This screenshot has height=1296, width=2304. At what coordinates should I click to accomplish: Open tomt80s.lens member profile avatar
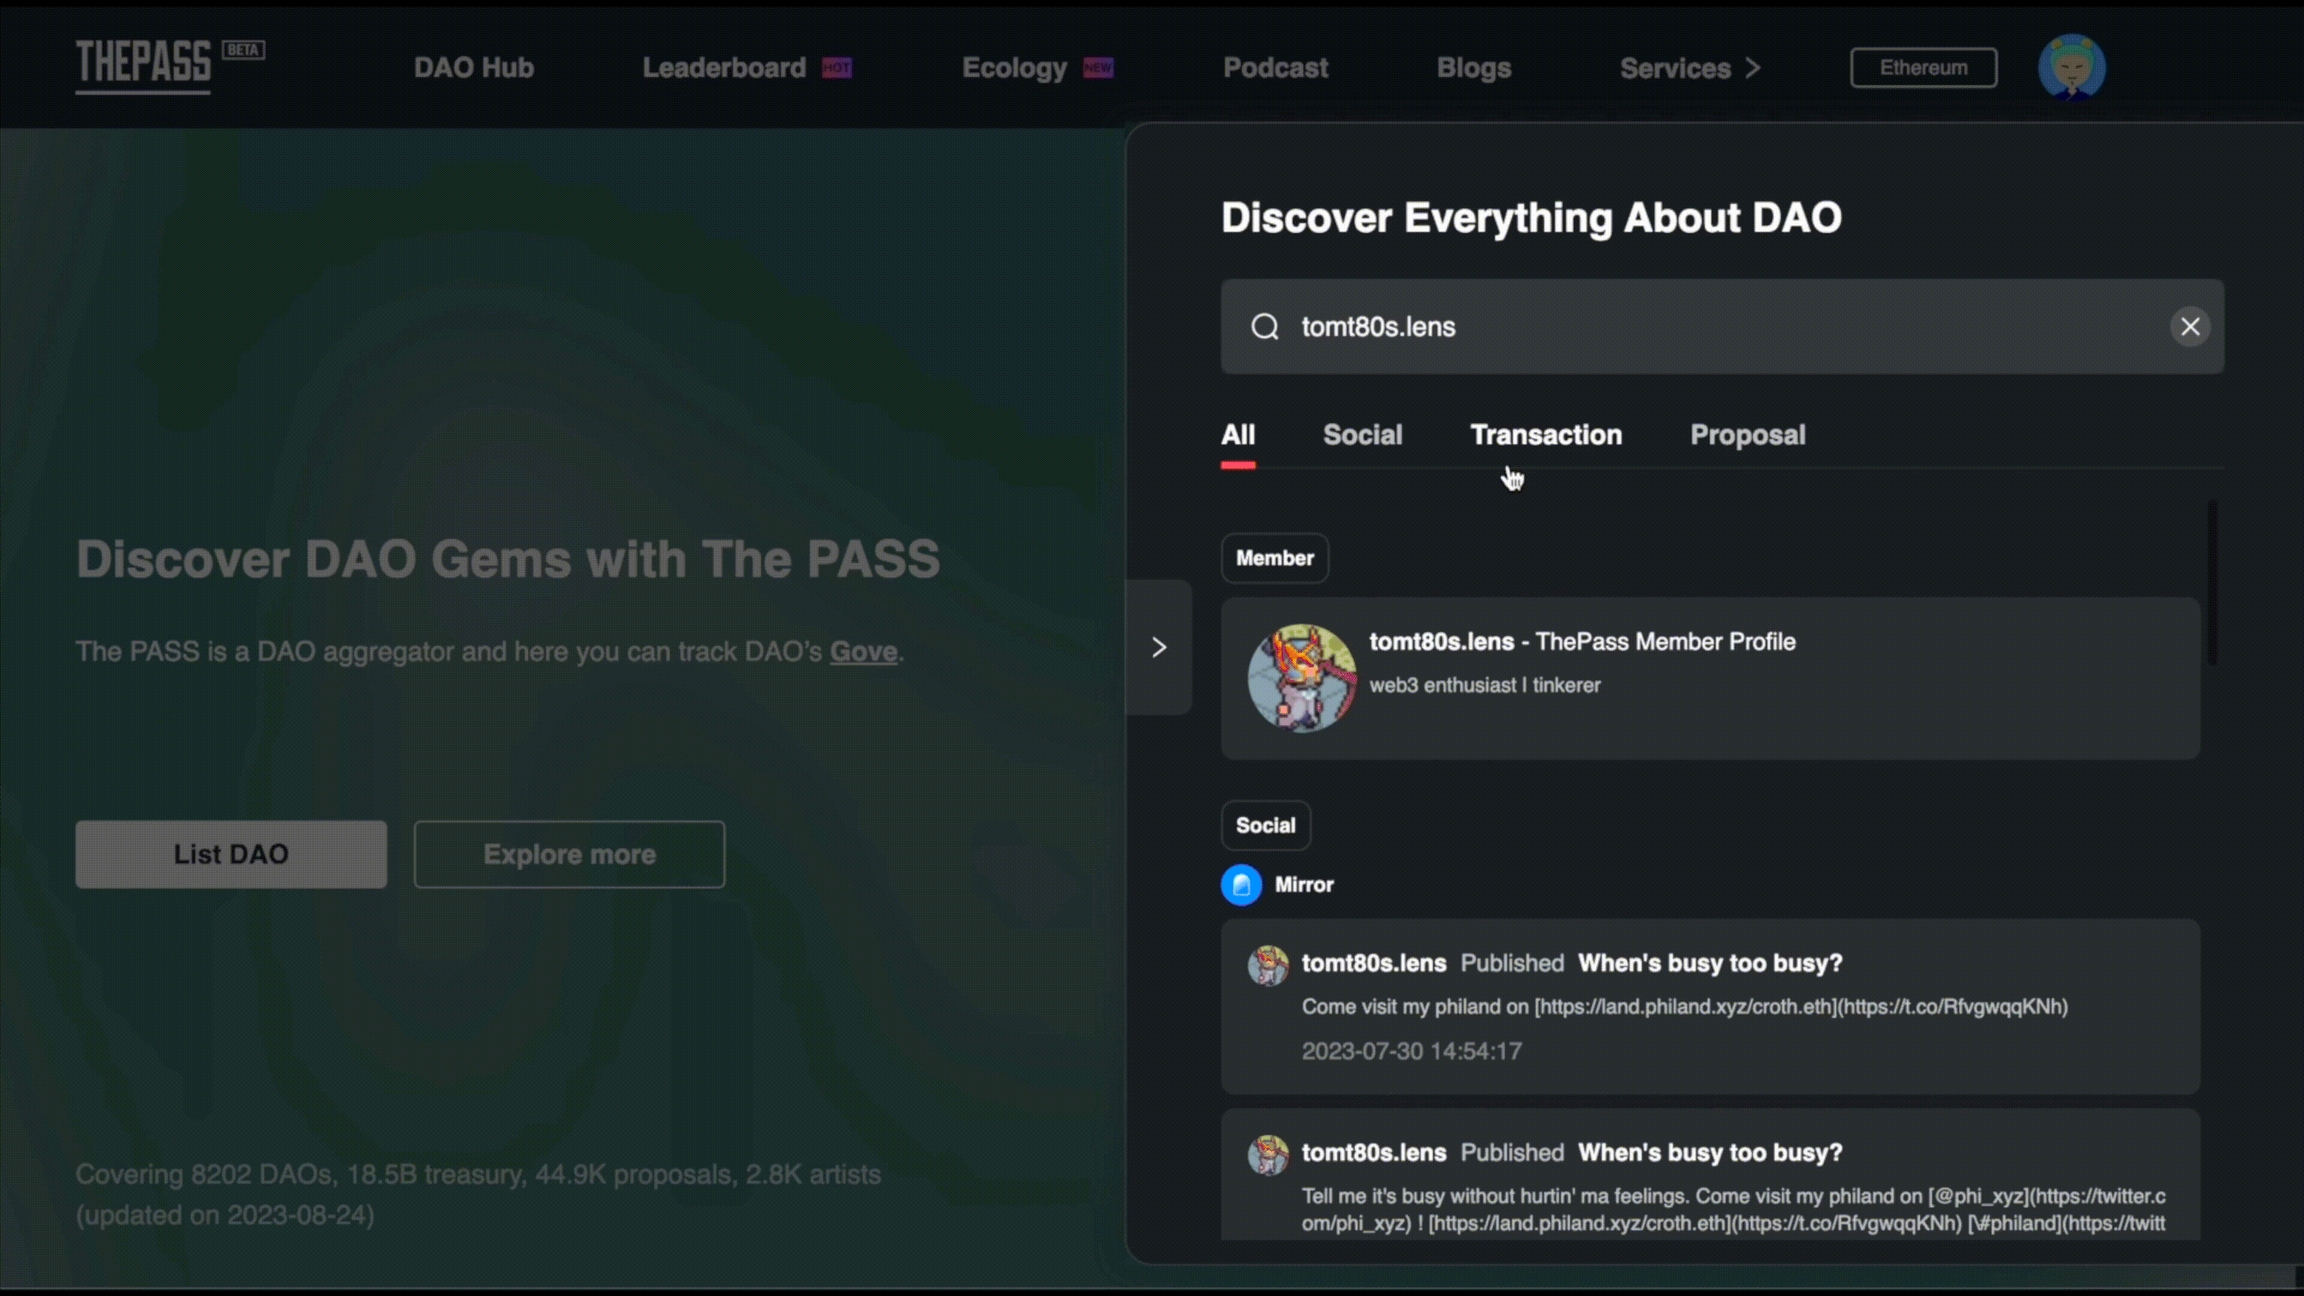1301,679
